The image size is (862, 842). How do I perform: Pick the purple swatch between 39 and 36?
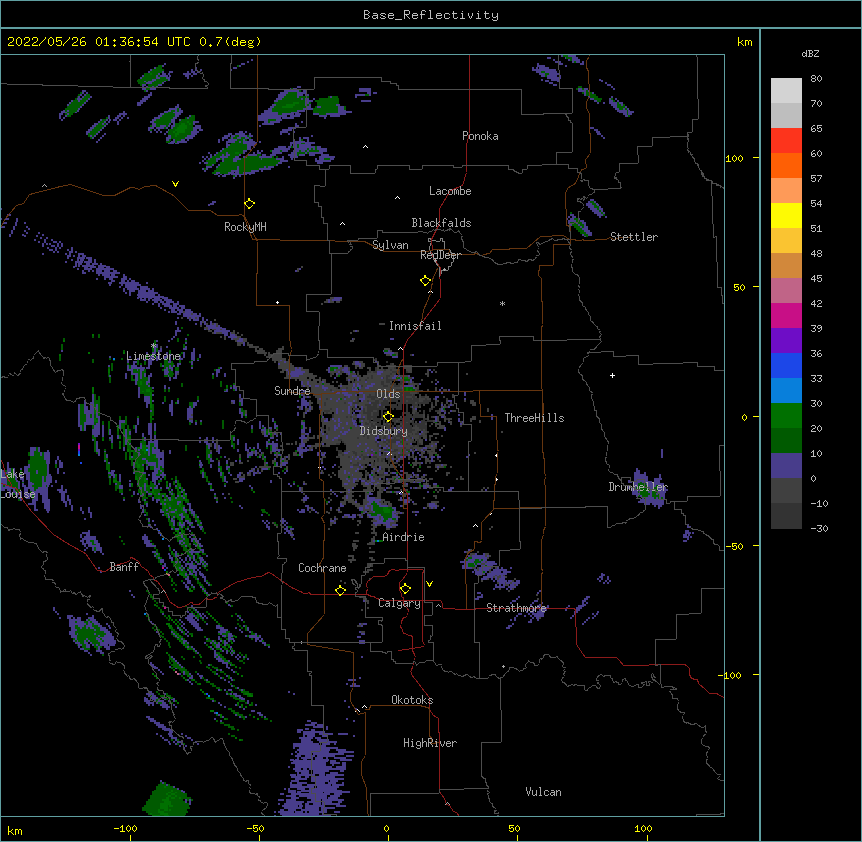(x=786, y=341)
